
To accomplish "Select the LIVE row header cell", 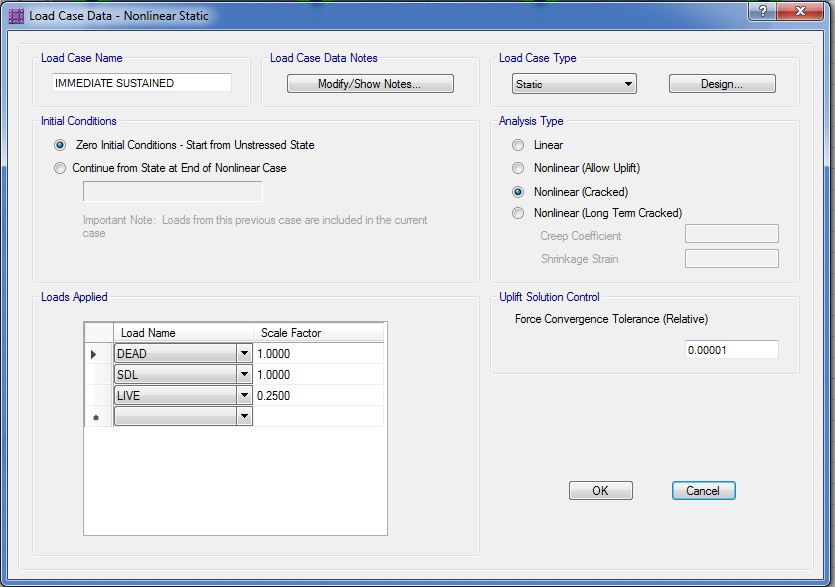I will (x=99, y=396).
